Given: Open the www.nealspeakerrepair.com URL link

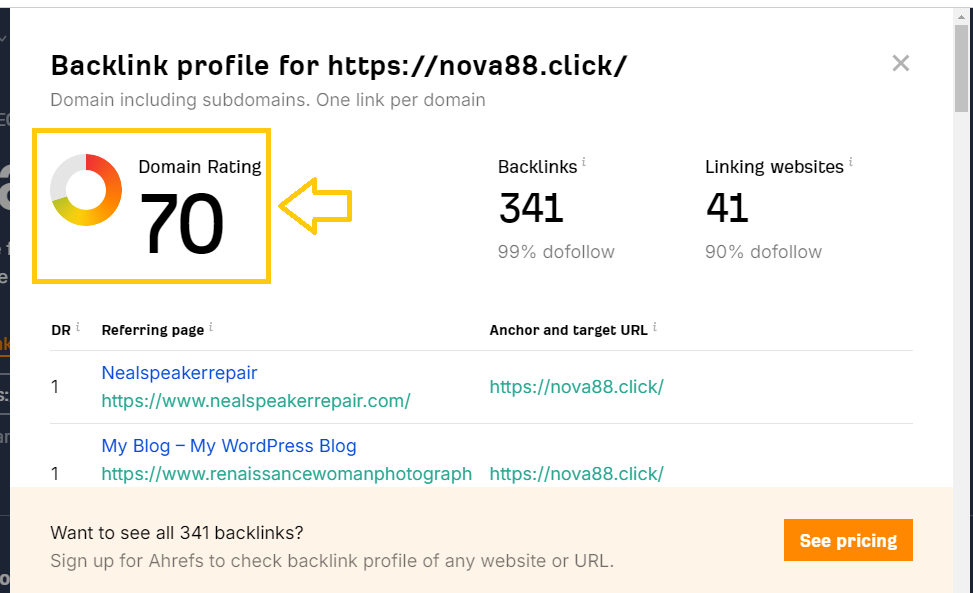Looking at the screenshot, I should coord(256,401).
